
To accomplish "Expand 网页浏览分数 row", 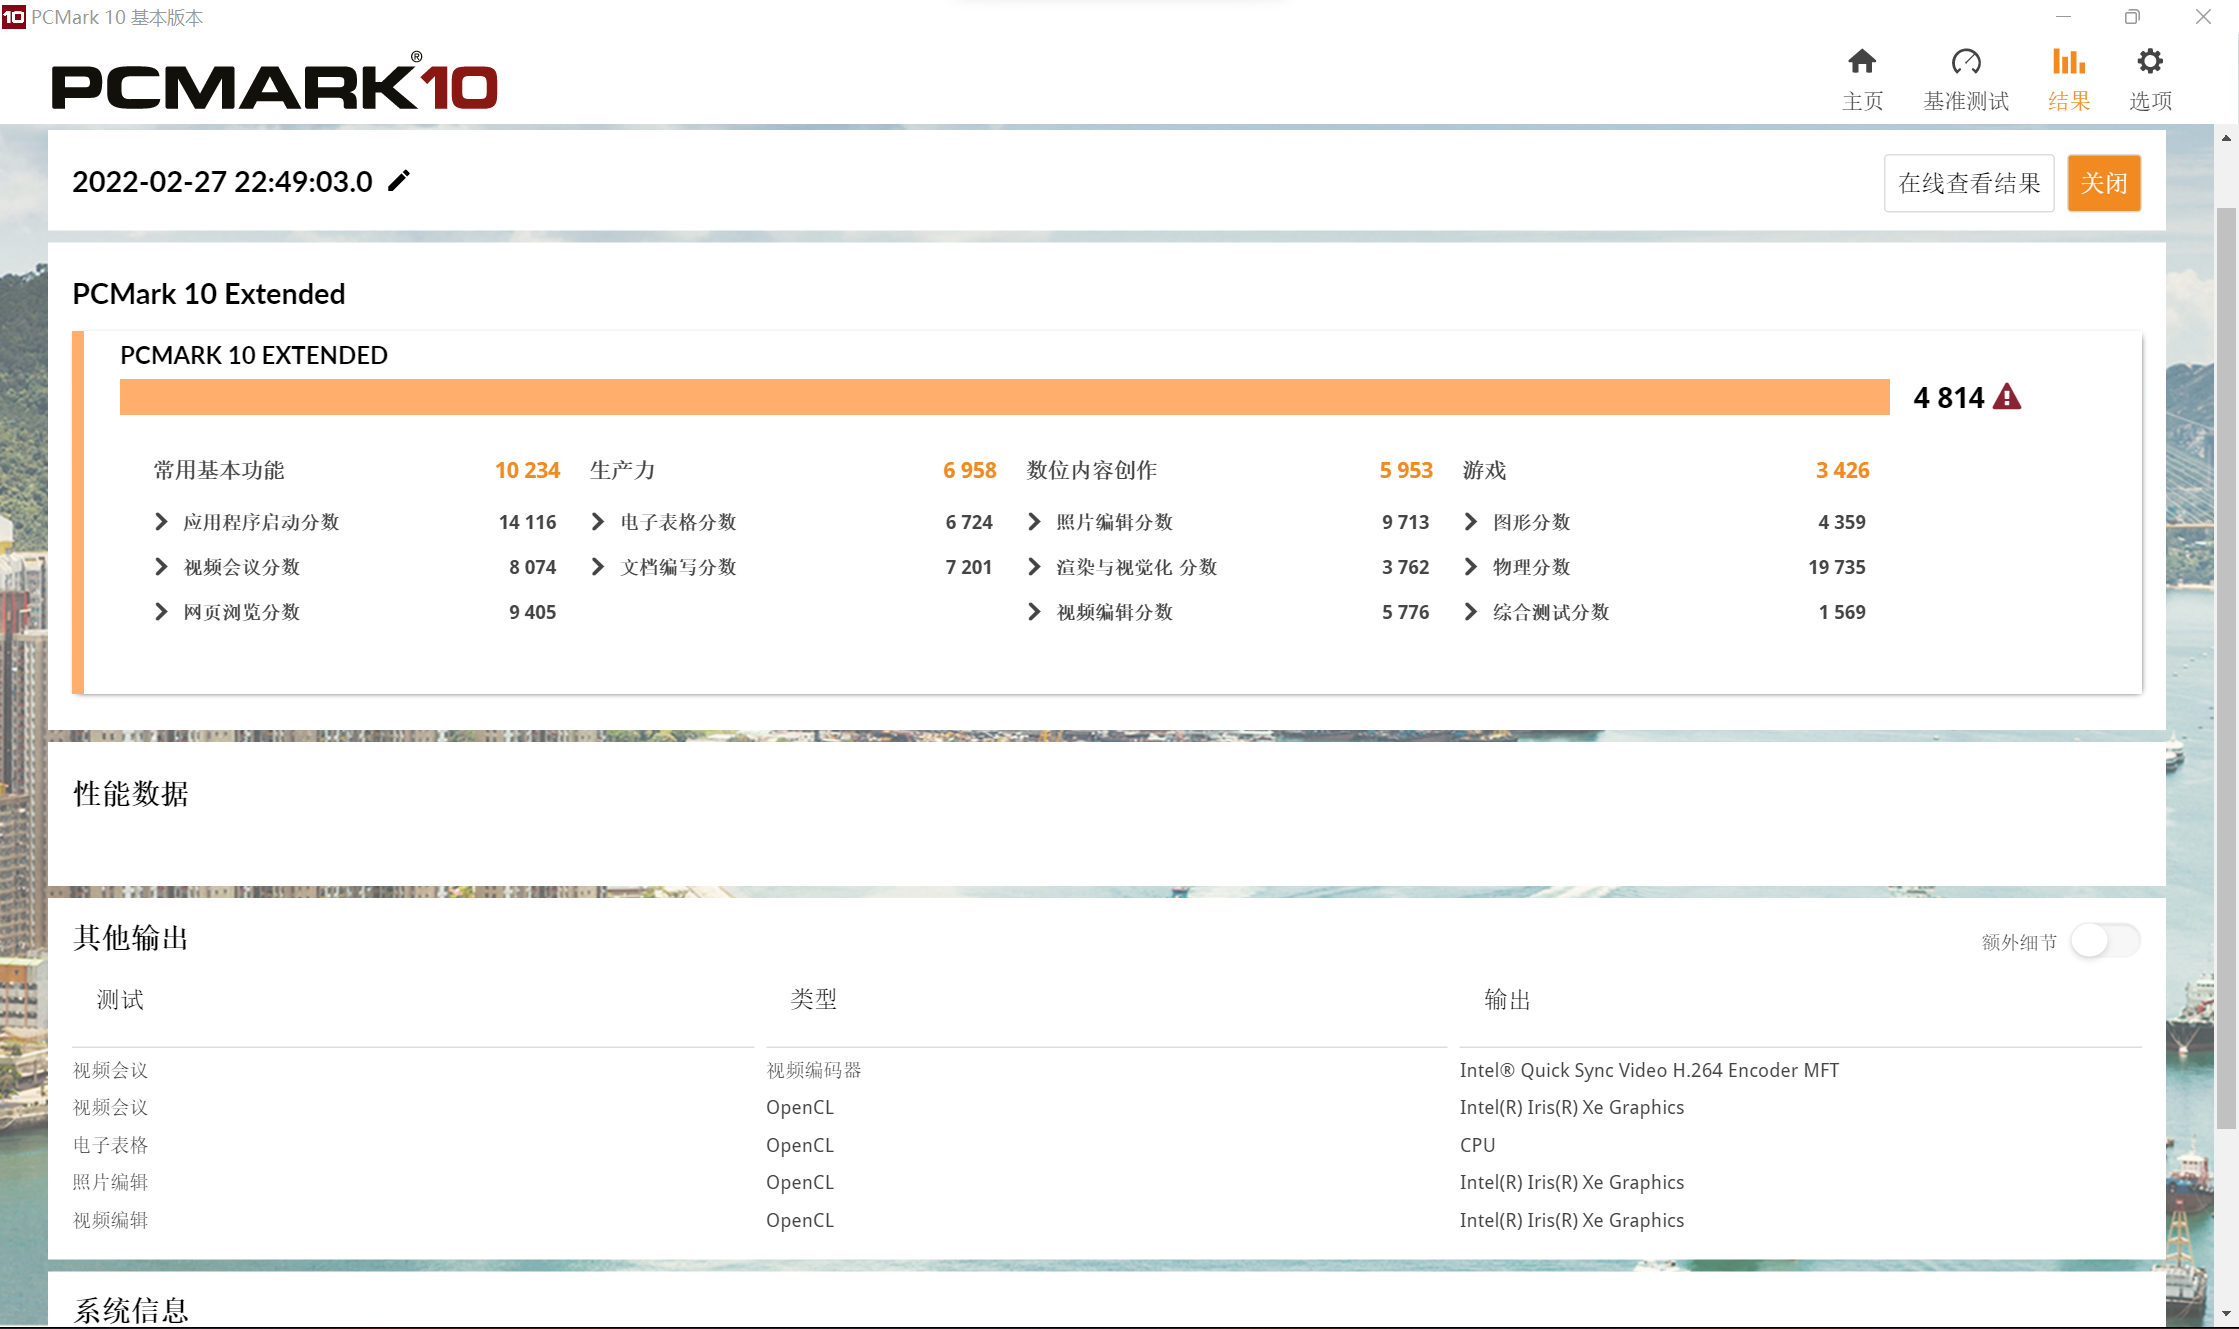I will point(161,612).
